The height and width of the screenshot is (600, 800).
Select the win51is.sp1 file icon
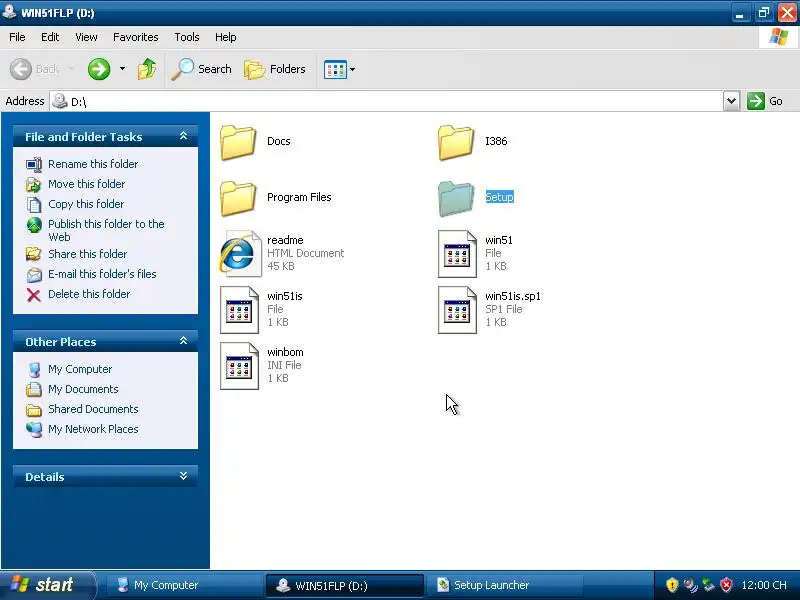click(x=457, y=310)
